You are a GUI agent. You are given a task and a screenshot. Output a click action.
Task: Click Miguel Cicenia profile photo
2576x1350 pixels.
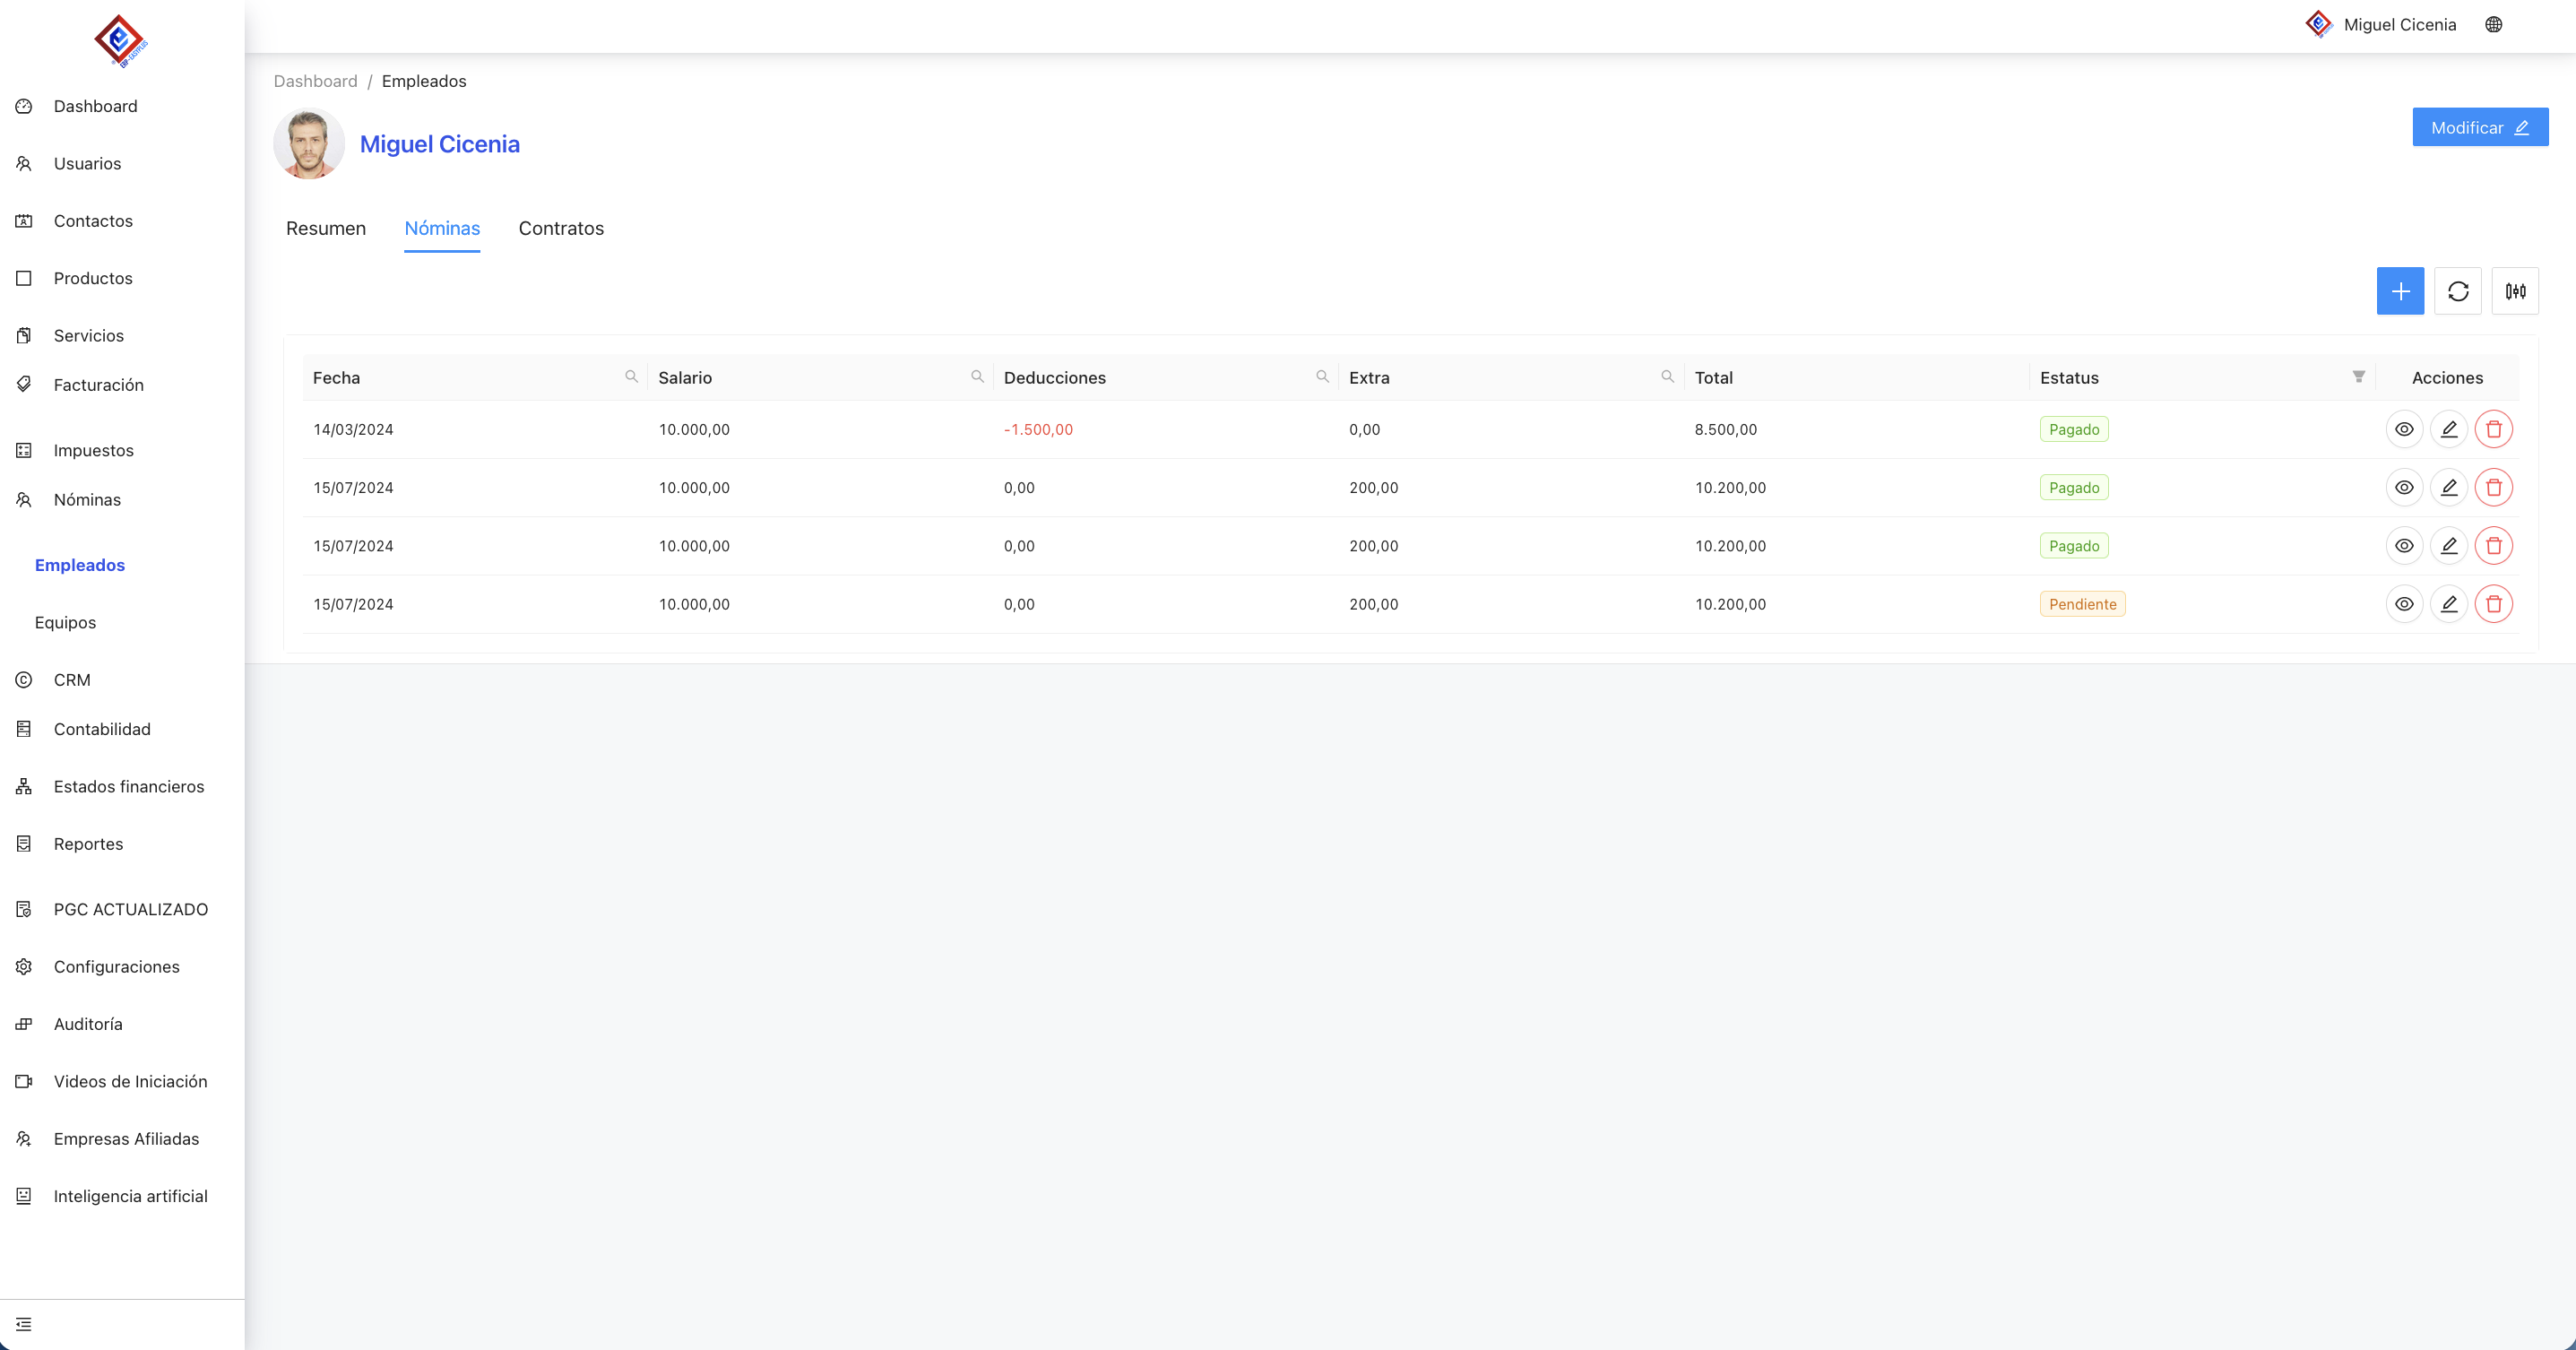click(x=309, y=144)
